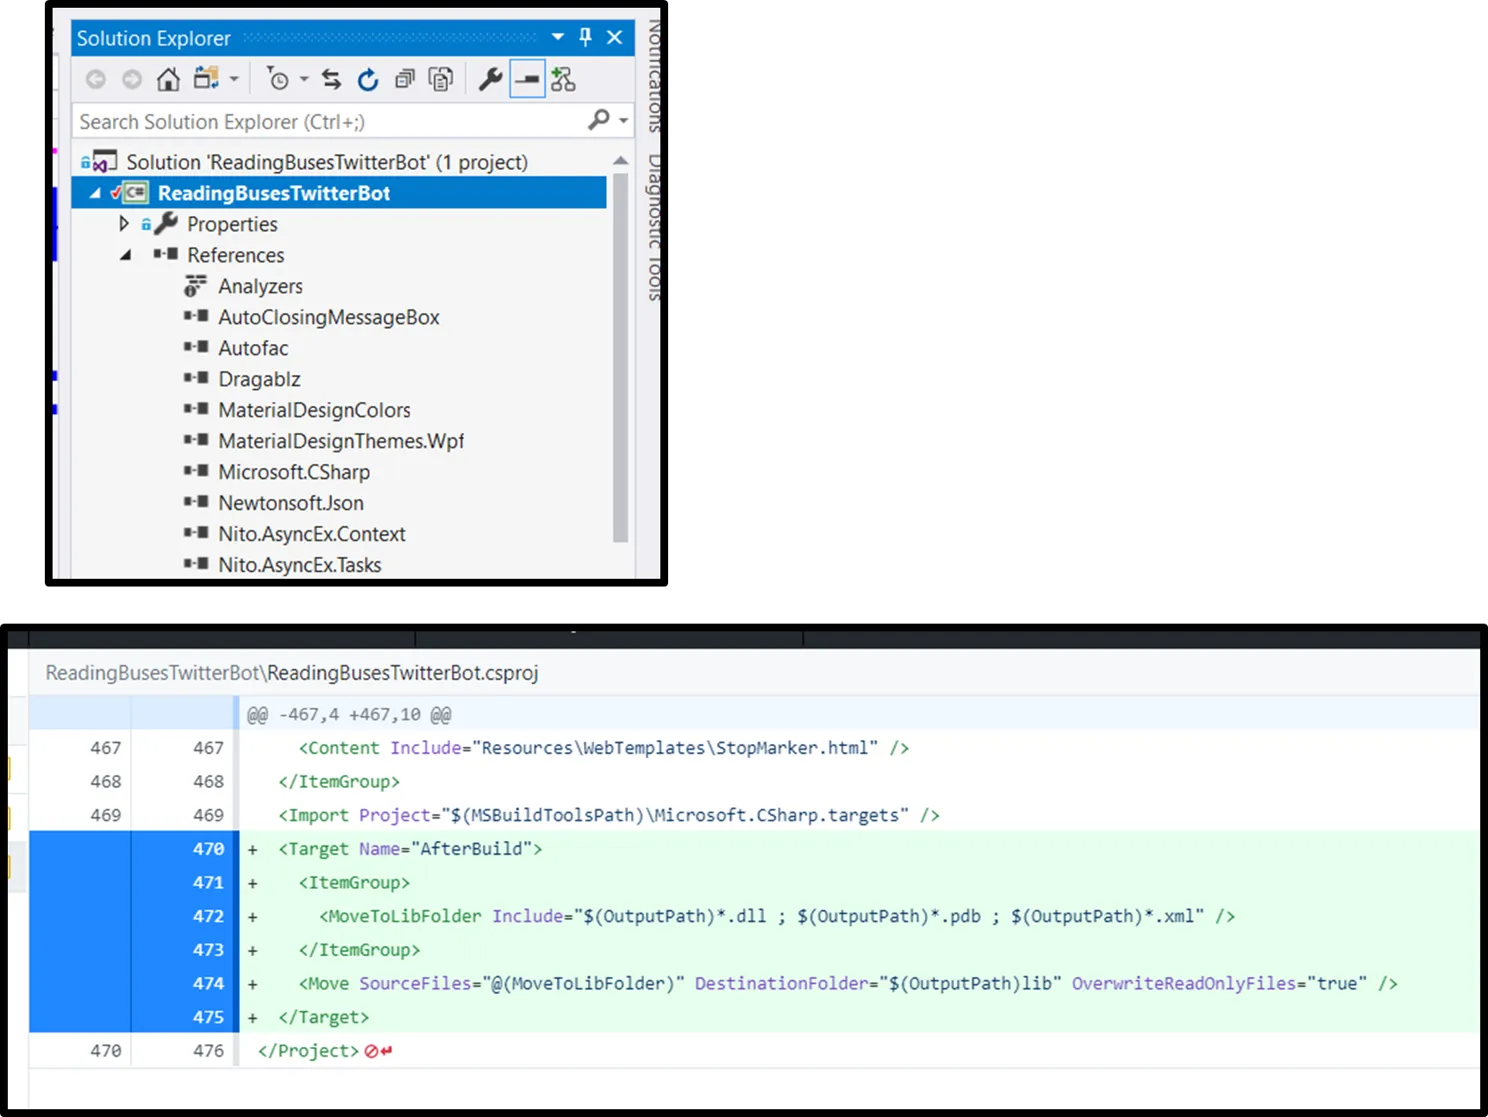Viewport: 1488px width, 1117px height.
Task: Click the '@@ -467,4 +467,10 @@' hunk header
Action: (x=349, y=715)
